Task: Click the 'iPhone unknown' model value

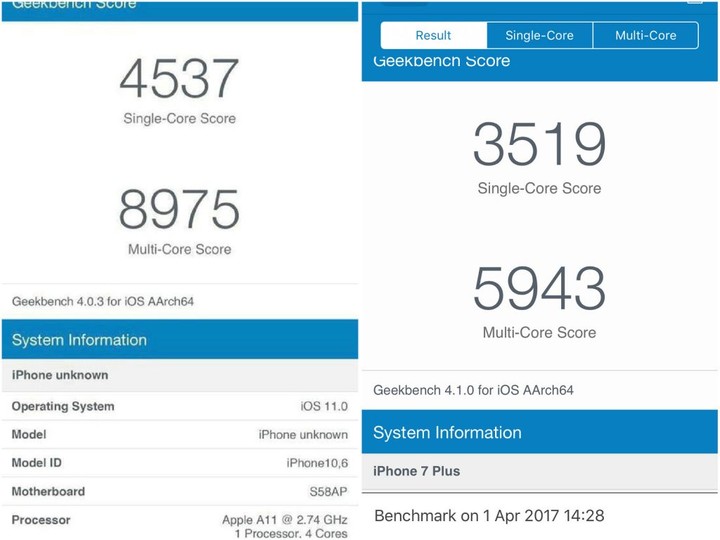Action: click(x=303, y=435)
